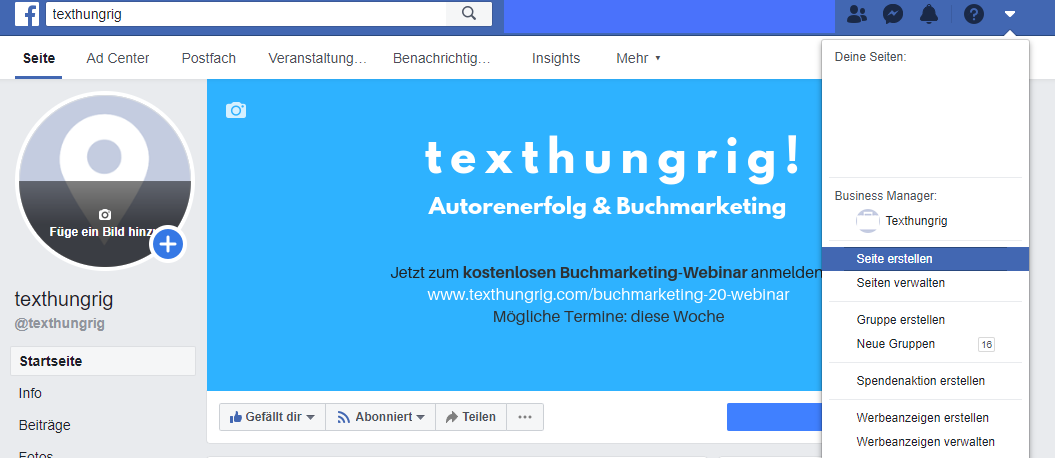Click the @texthungrig username text
The width and height of the screenshot is (1055, 458).
[x=60, y=324]
